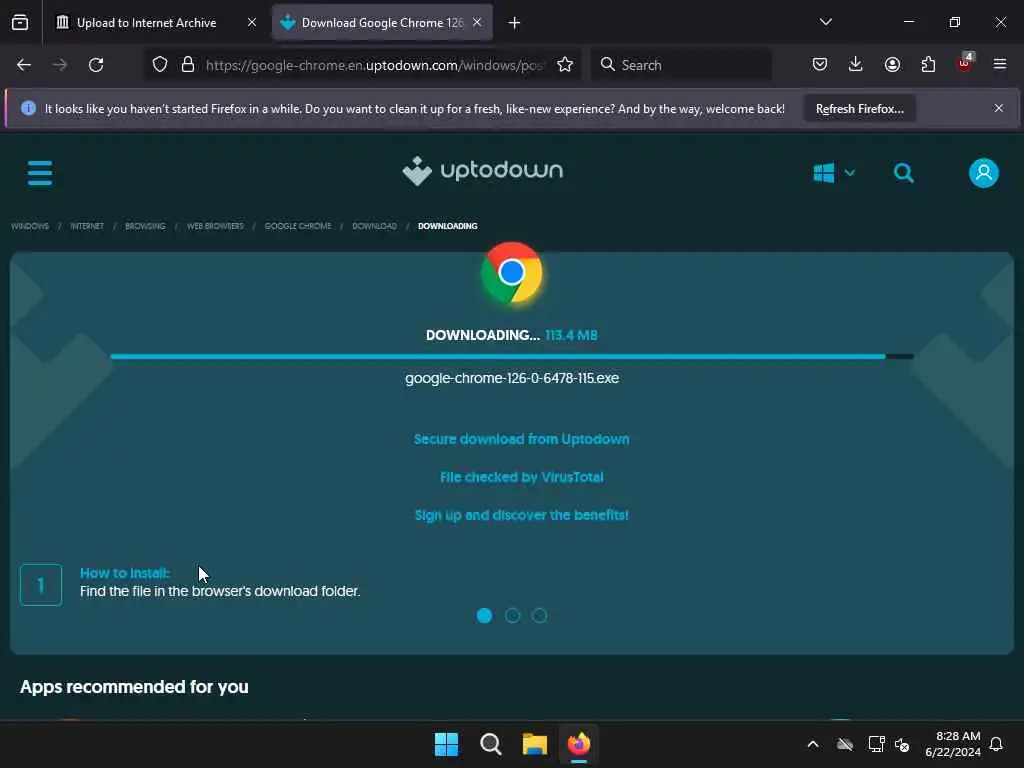Open the DOWNLOAD breadcrumb link

click(374, 226)
